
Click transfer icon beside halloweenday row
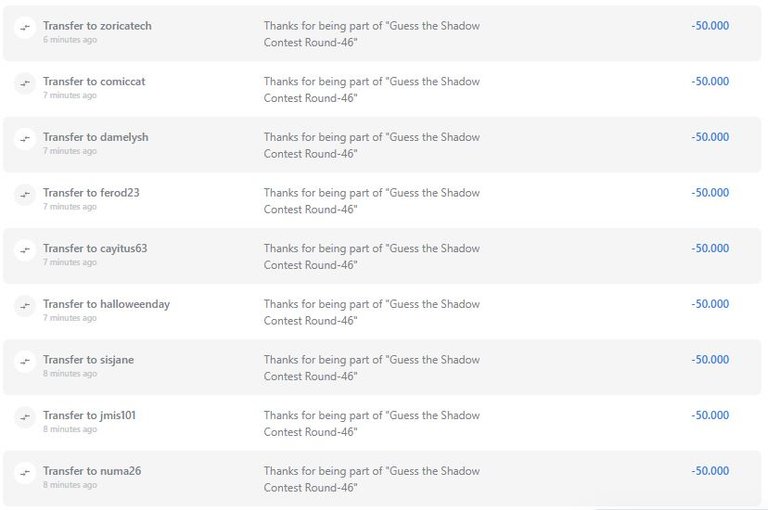pos(25,306)
